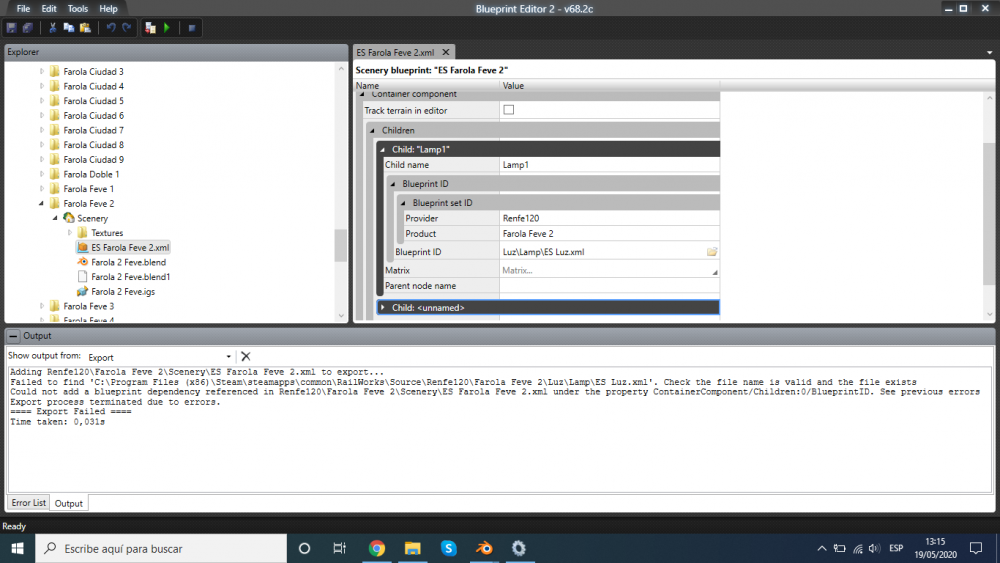Browse for Blueprint ID using folder icon
The height and width of the screenshot is (563, 1000).
712,252
